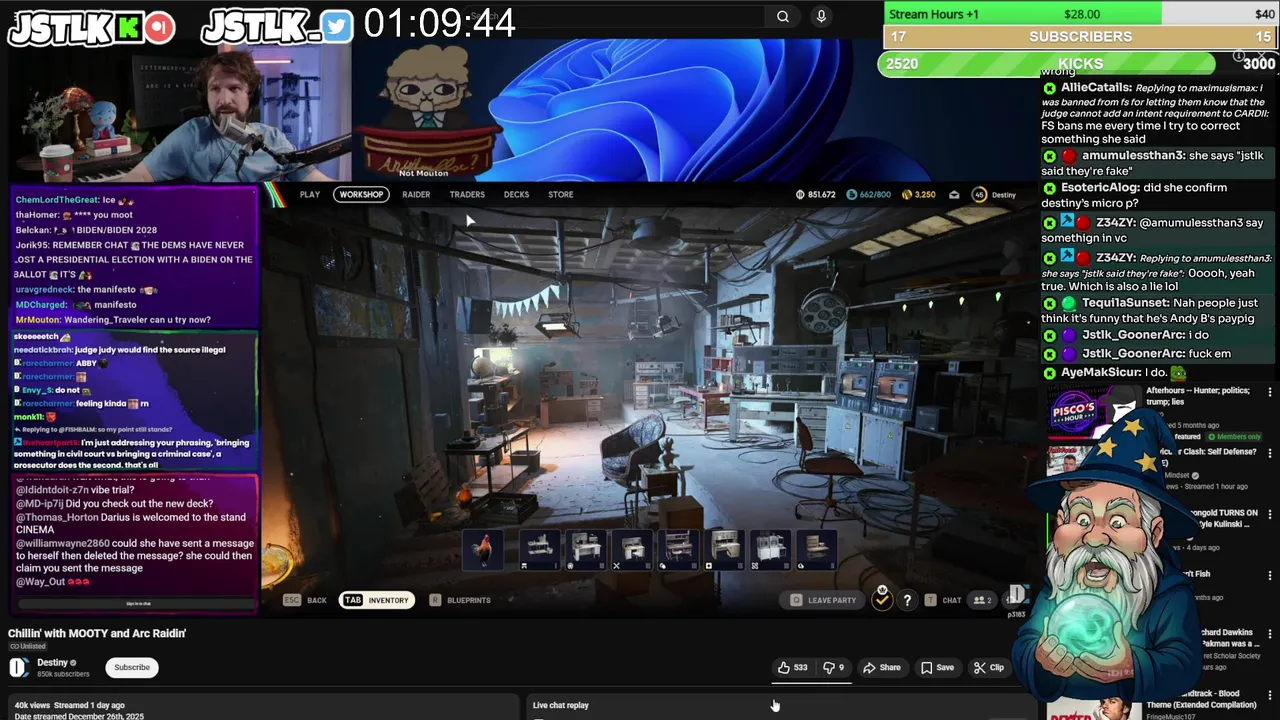This screenshot has width=1280, height=720.
Task: Click the video title 'Chillin' with MOOTY'
Action: coord(97,633)
